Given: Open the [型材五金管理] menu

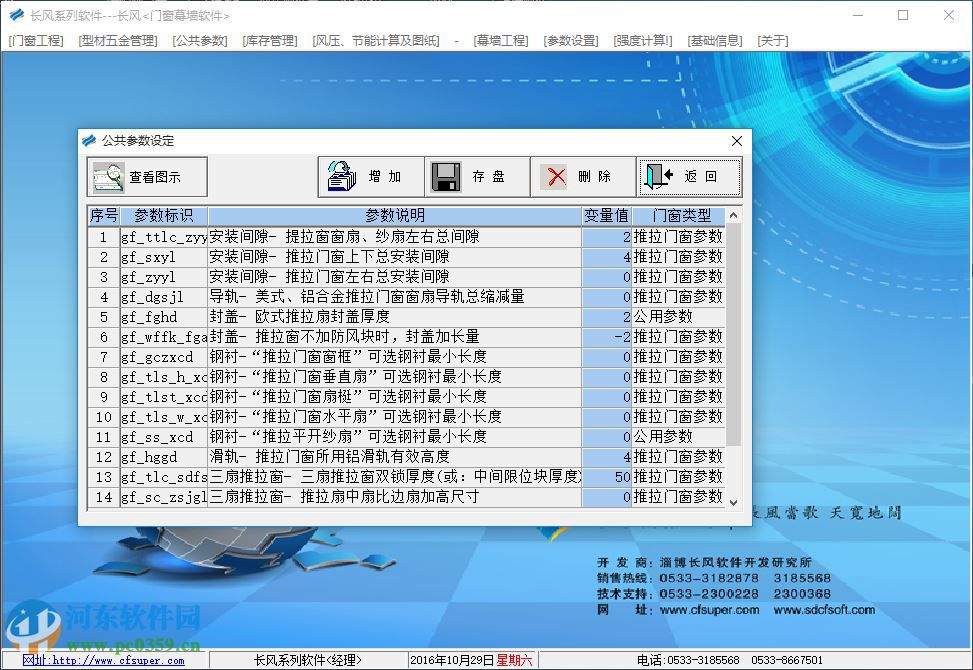Looking at the screenshot, I should tap(117, 40).
